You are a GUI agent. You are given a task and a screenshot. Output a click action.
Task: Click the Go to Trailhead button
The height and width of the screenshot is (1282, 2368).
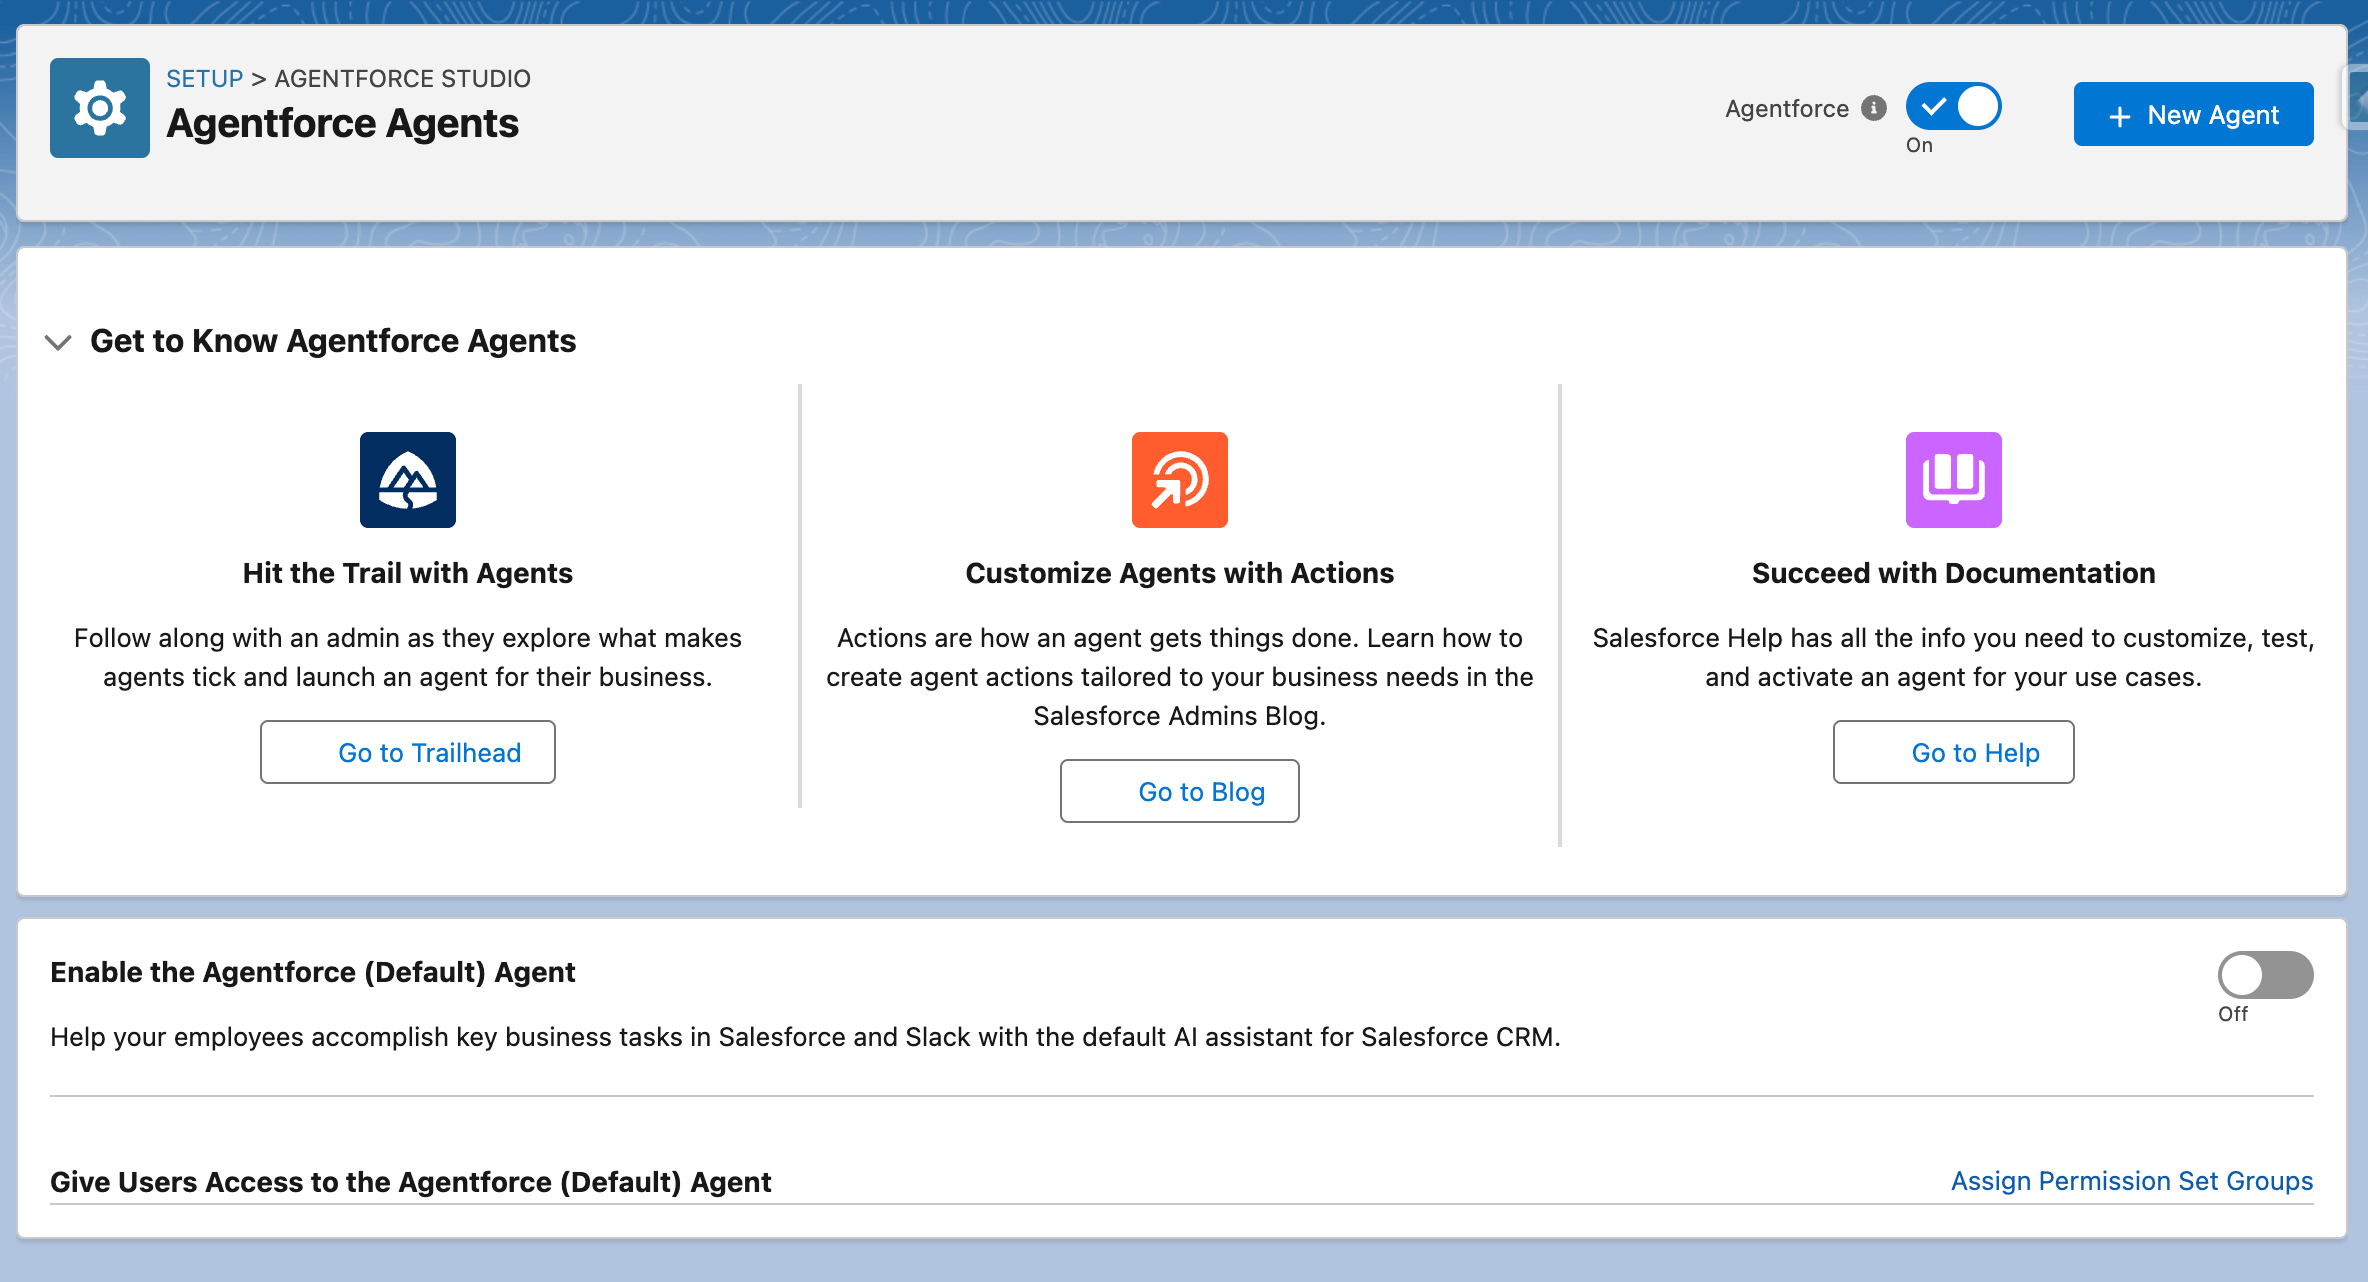tap(408, 752)
